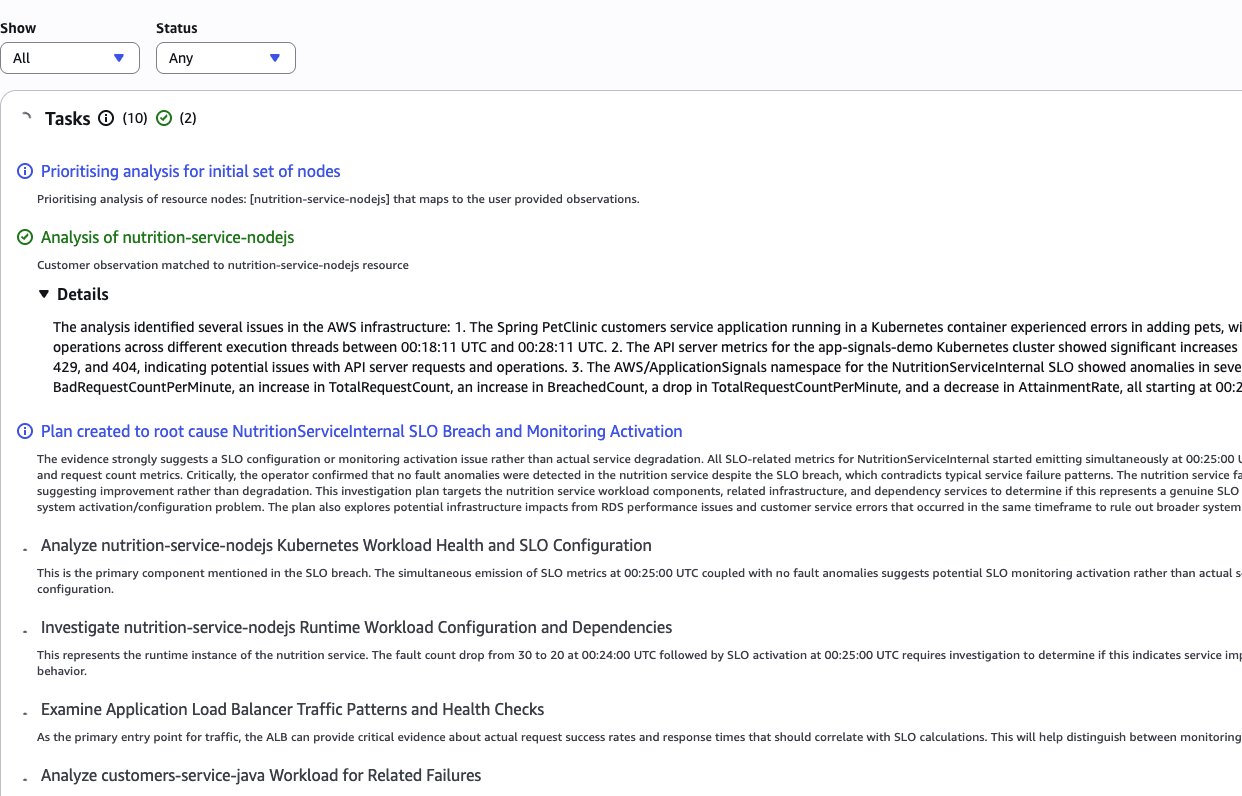The width and height of the screenshot is (1242, 796).
Task: Select Investigate nutrition-service-nodejs Runtime Workload Configuration task
Action: pyautogui.click(x=356, y=628)
